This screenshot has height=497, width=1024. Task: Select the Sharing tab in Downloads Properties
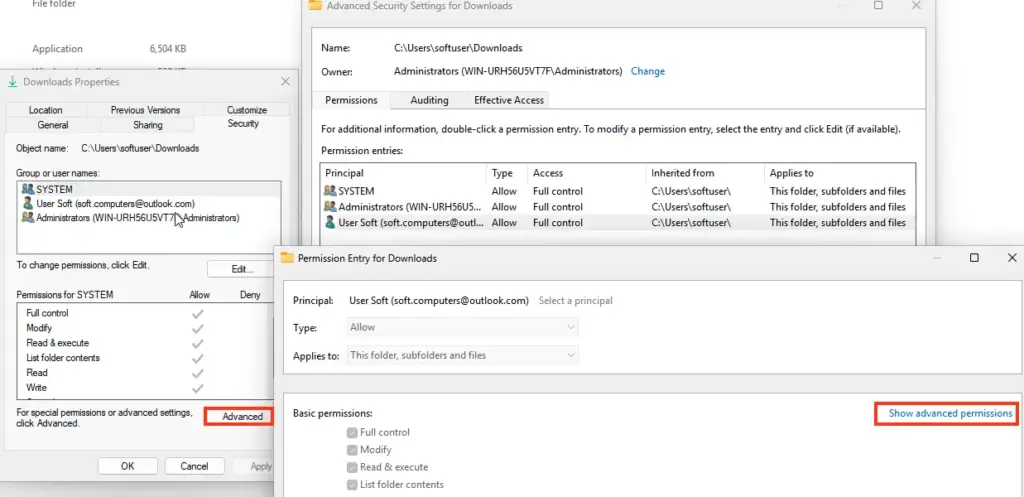(148, 125)
